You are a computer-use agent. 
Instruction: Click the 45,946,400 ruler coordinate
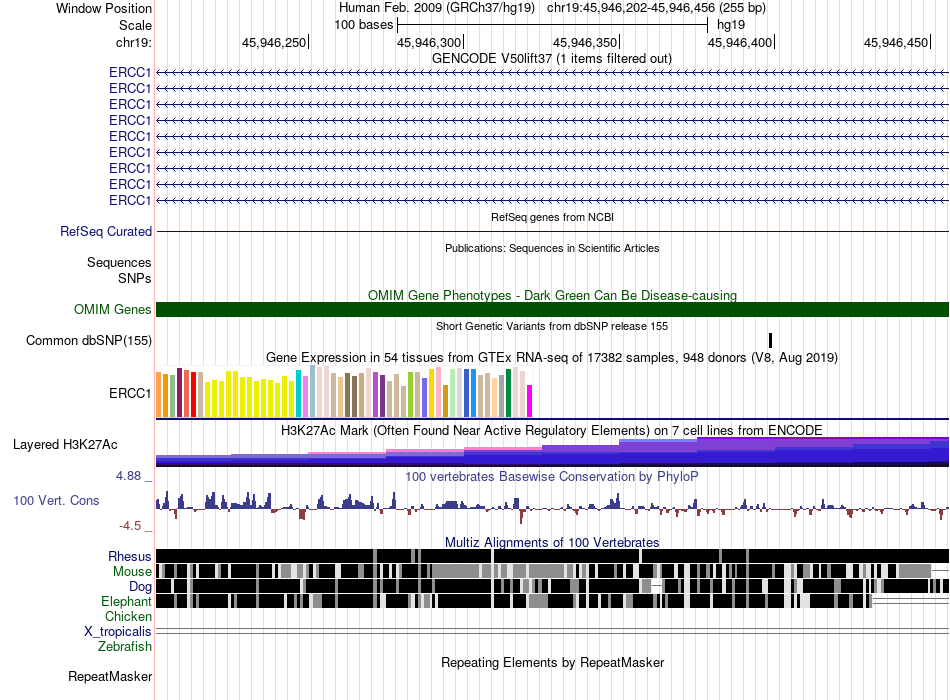pos(740,42)
